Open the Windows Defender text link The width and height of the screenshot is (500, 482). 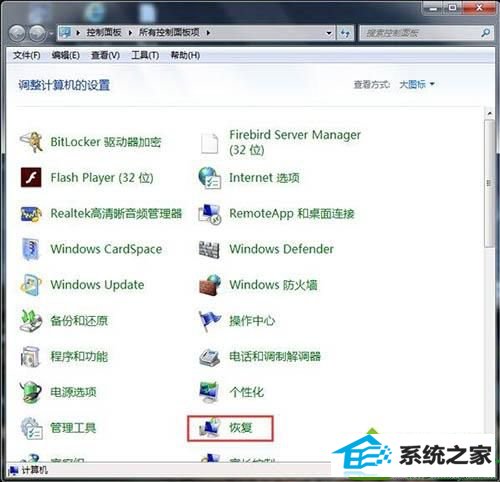click(281, 249)
